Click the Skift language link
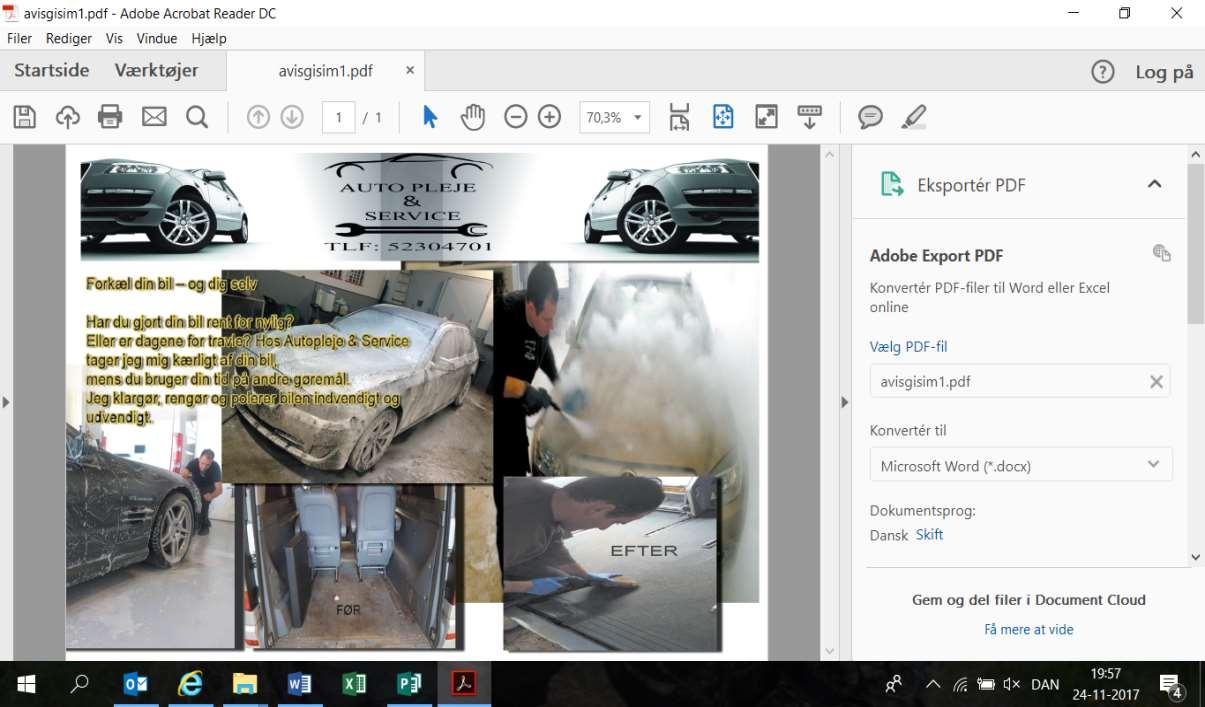This screenshot has width=1205, height=707. pos(929,534)
